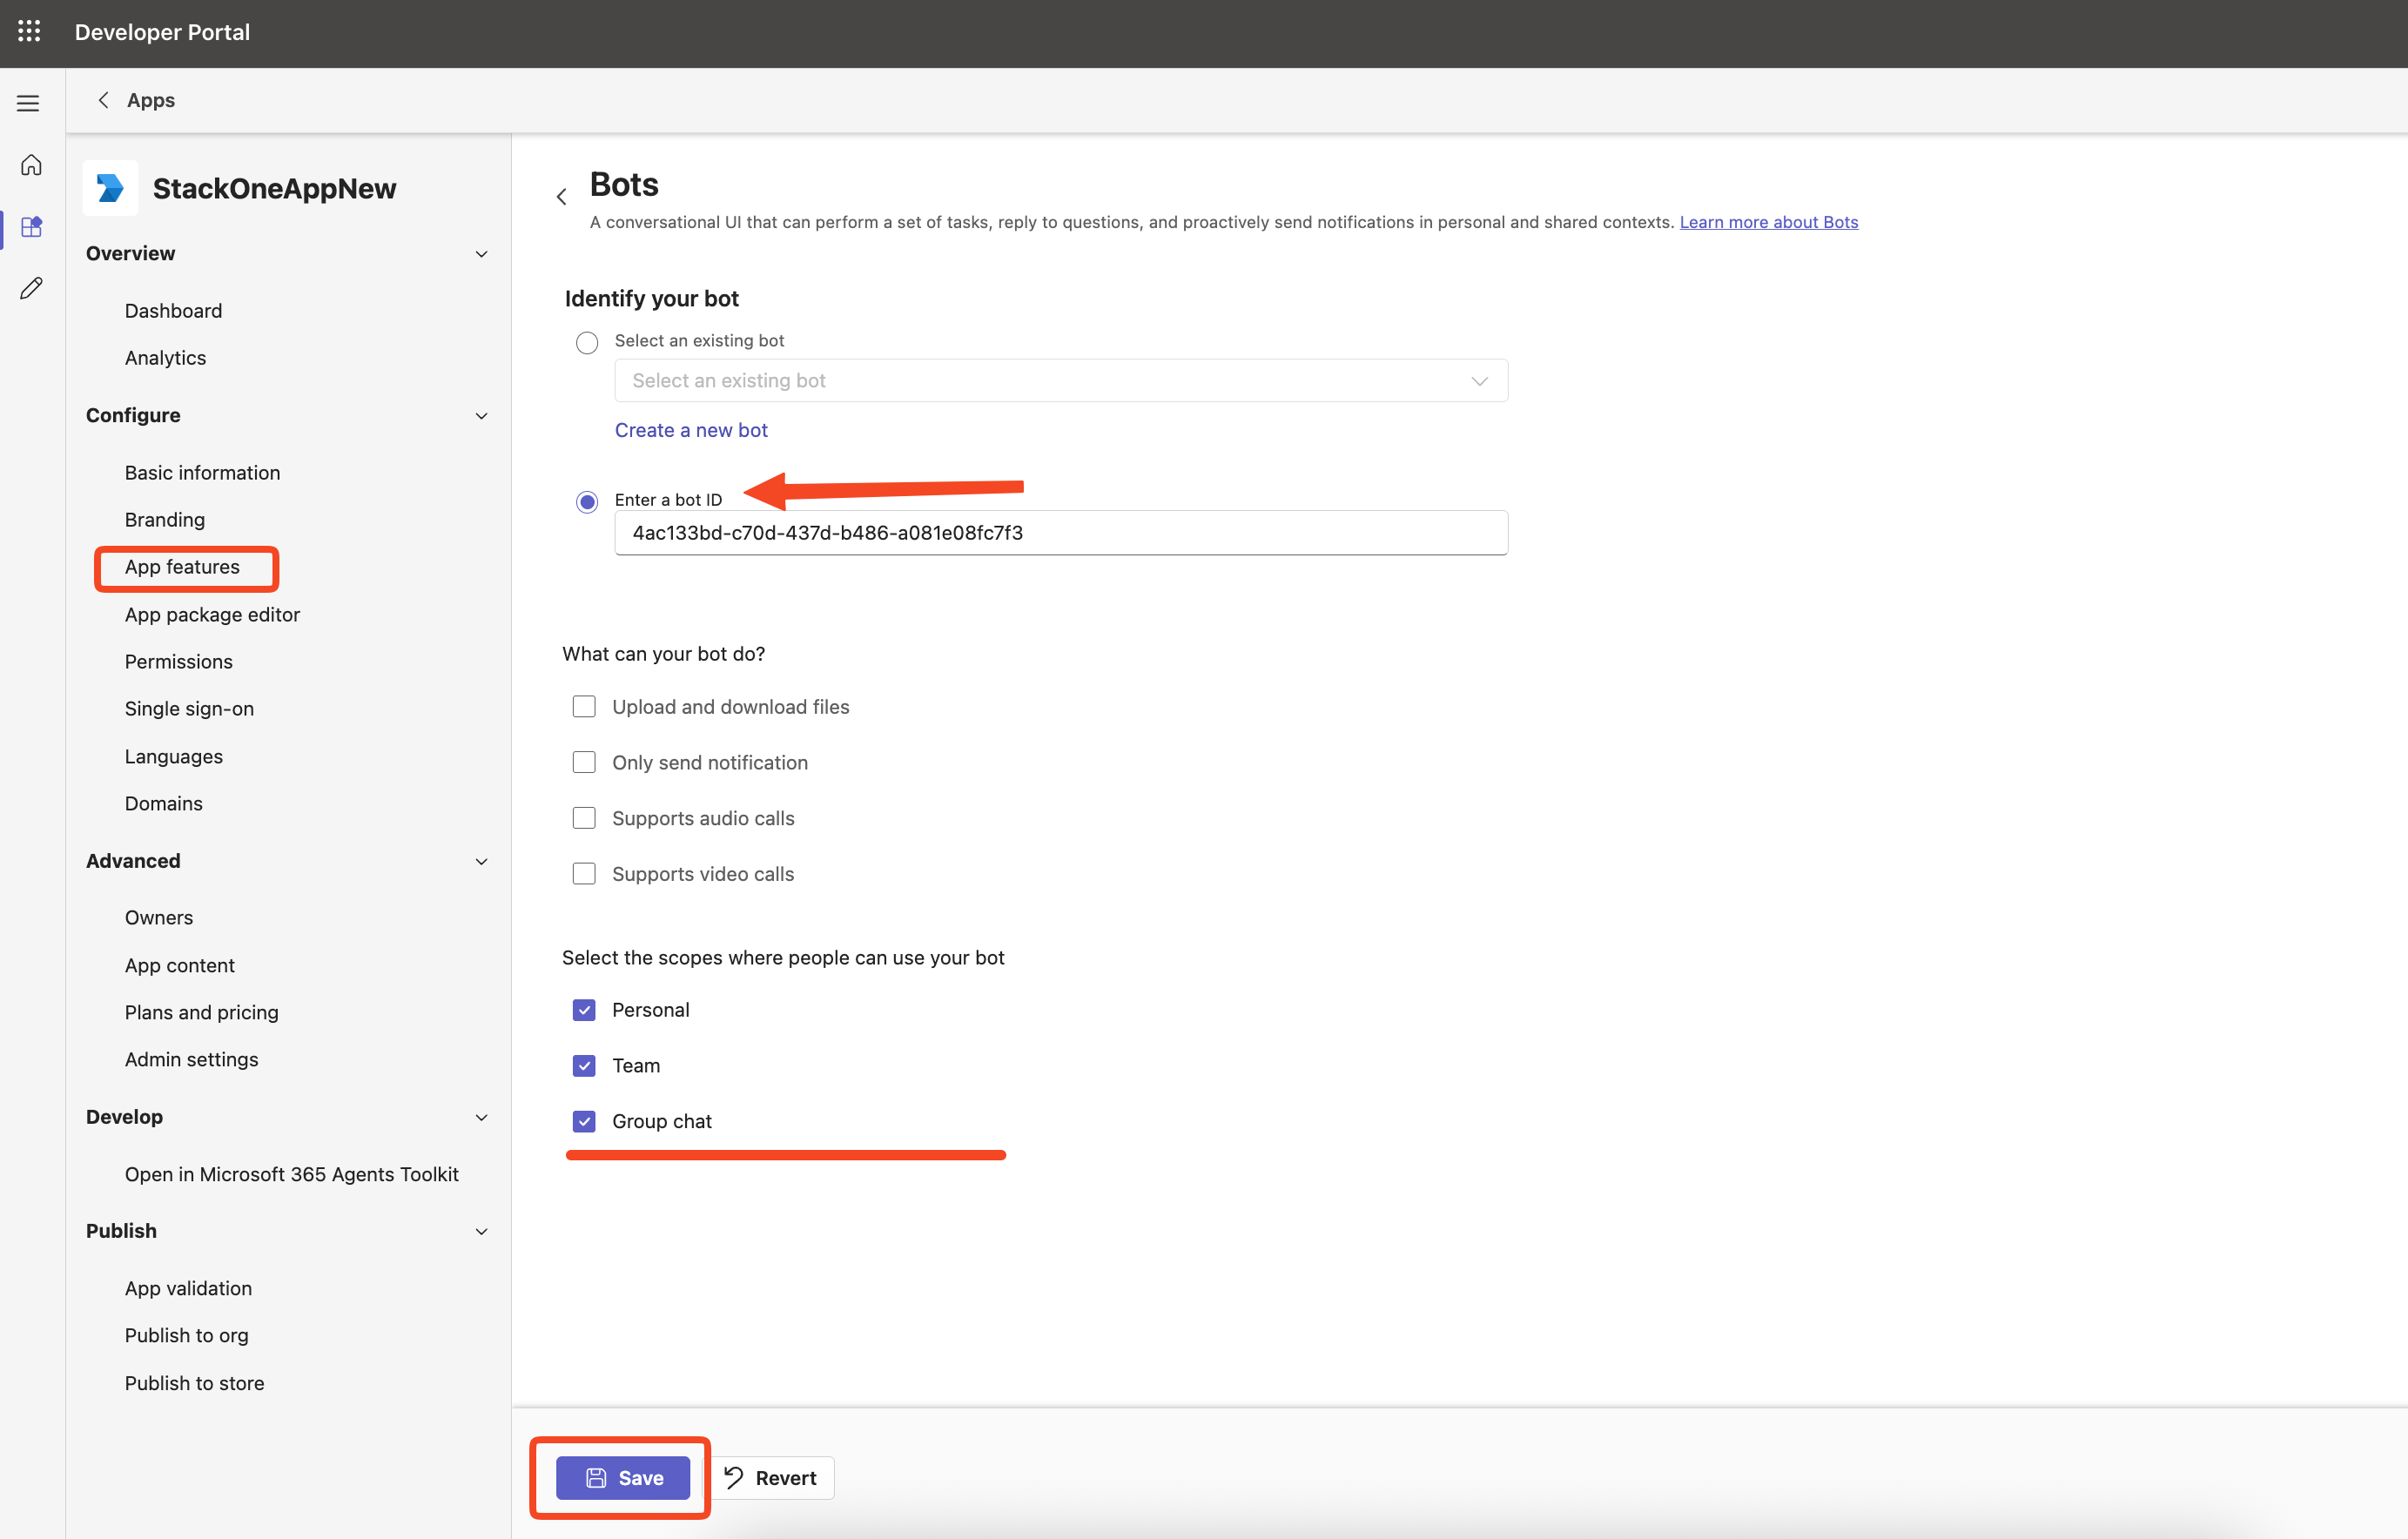The image size is (2408, 1539).
Task: Open Permissions page
Action: pyautogui.click(x=178, y=662)
